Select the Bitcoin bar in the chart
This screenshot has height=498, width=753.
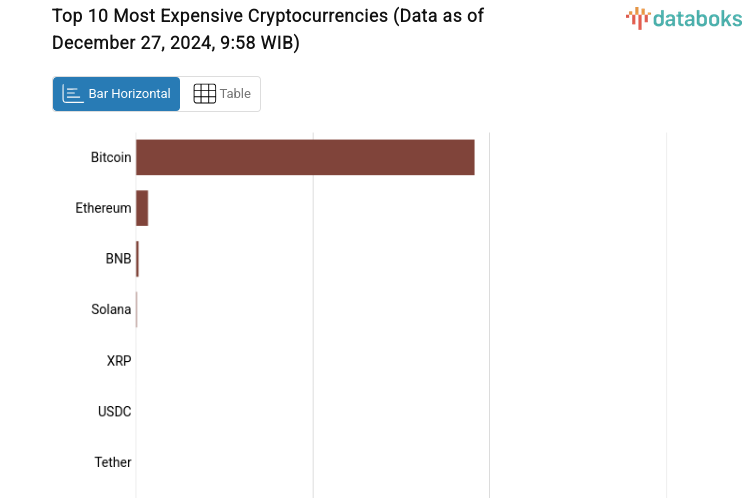click(x=305, y=157)
